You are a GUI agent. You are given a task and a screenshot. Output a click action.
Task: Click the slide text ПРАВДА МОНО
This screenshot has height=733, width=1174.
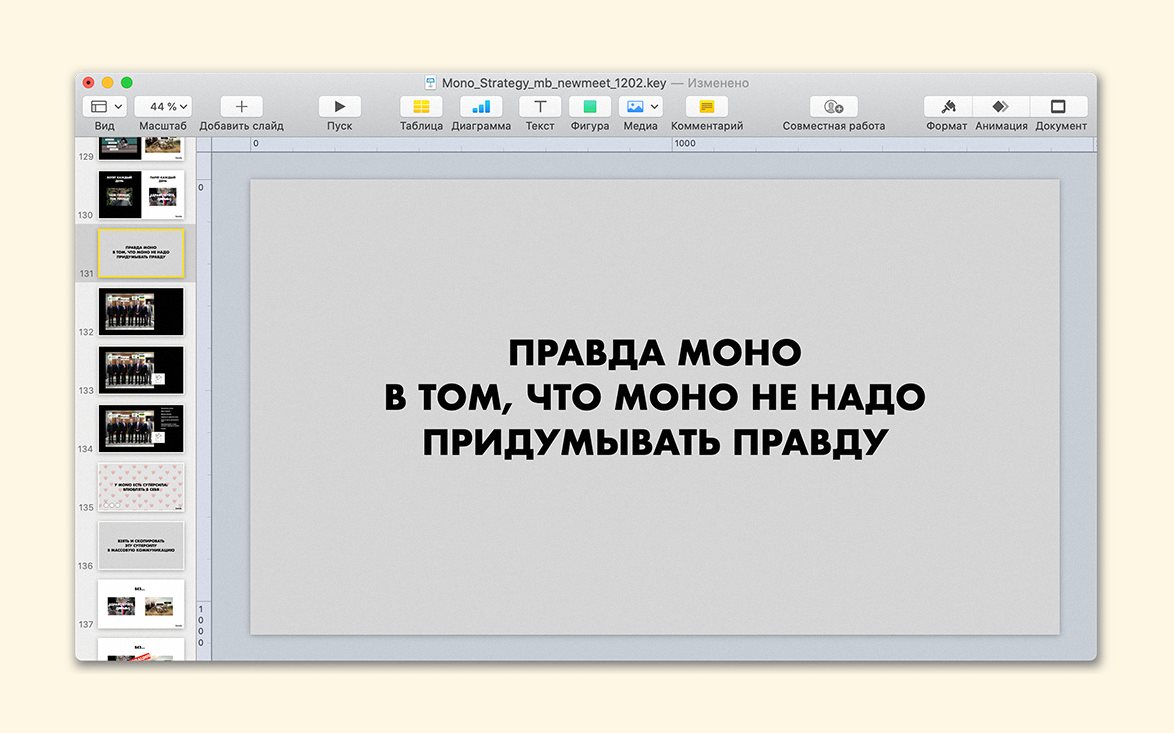tap(655, 353)
